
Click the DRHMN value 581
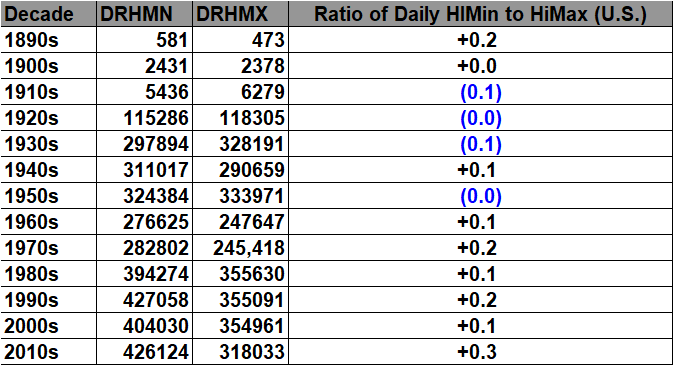click(172, 40)
